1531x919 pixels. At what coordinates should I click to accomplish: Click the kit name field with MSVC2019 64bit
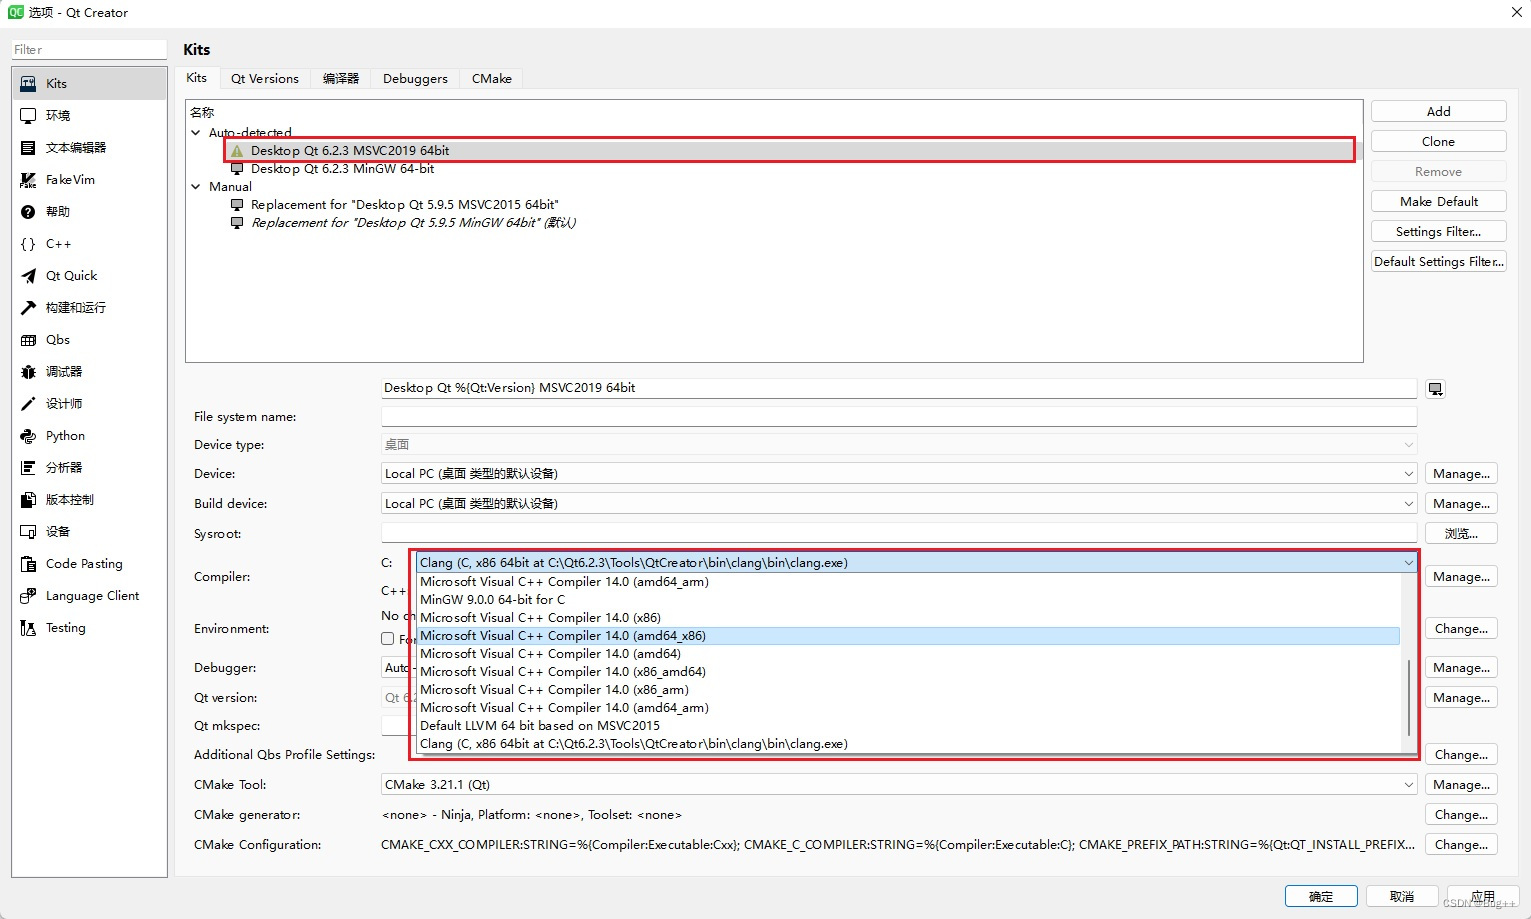(x=899, y=388)
